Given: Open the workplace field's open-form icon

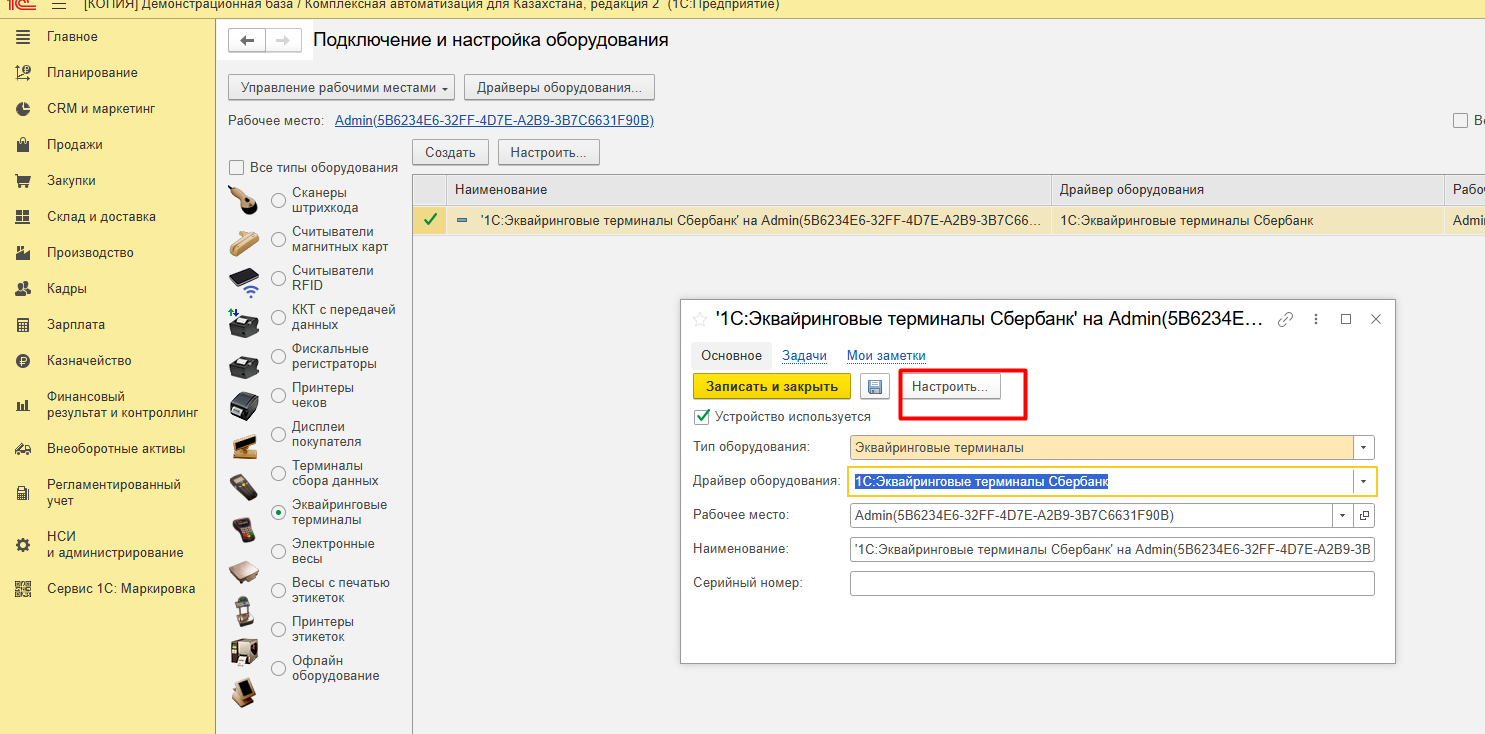Looking at the screenshot, I should pyautogui.click(x=1364, y=516).
